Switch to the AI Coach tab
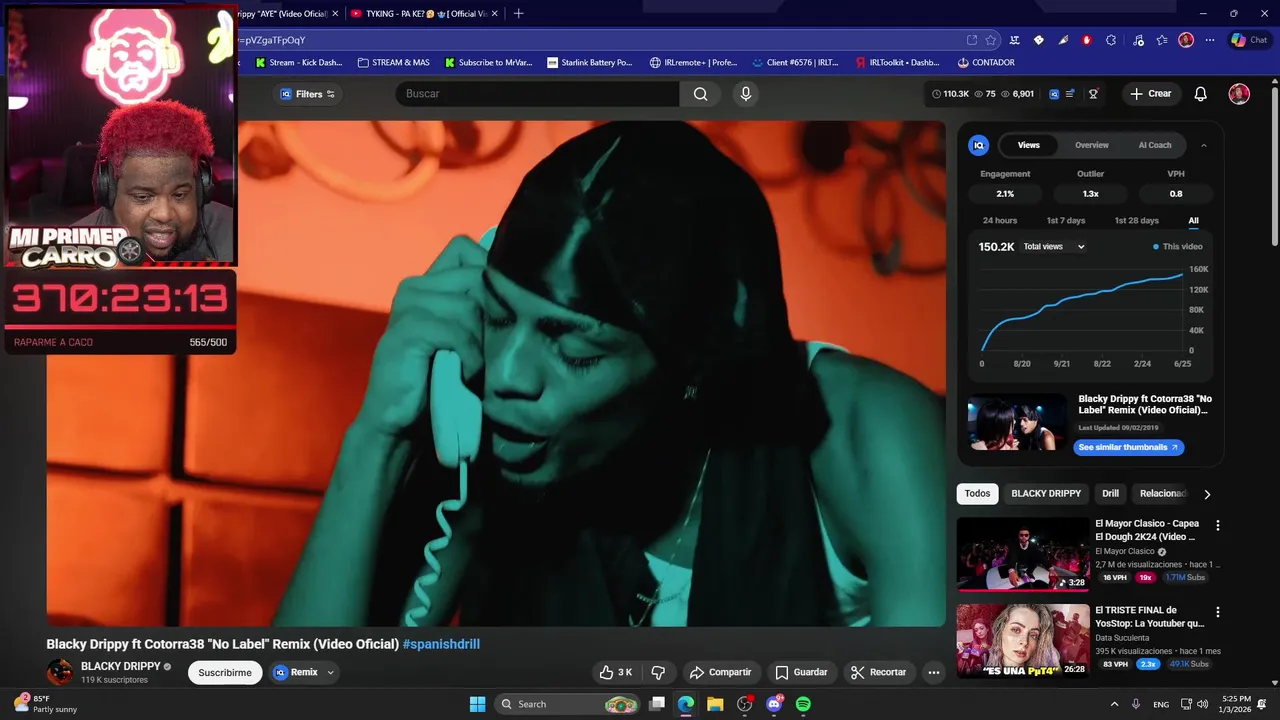Screen dimensions: 1280x720 [1155, 145]
